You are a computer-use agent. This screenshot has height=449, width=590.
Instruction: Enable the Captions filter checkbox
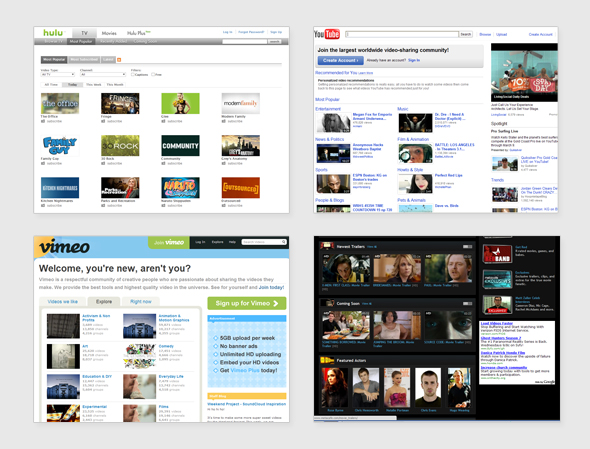point(132,75)
